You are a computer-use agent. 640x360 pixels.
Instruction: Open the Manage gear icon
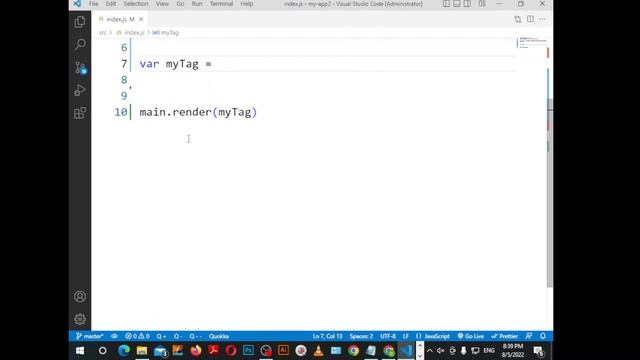(80, 319)
